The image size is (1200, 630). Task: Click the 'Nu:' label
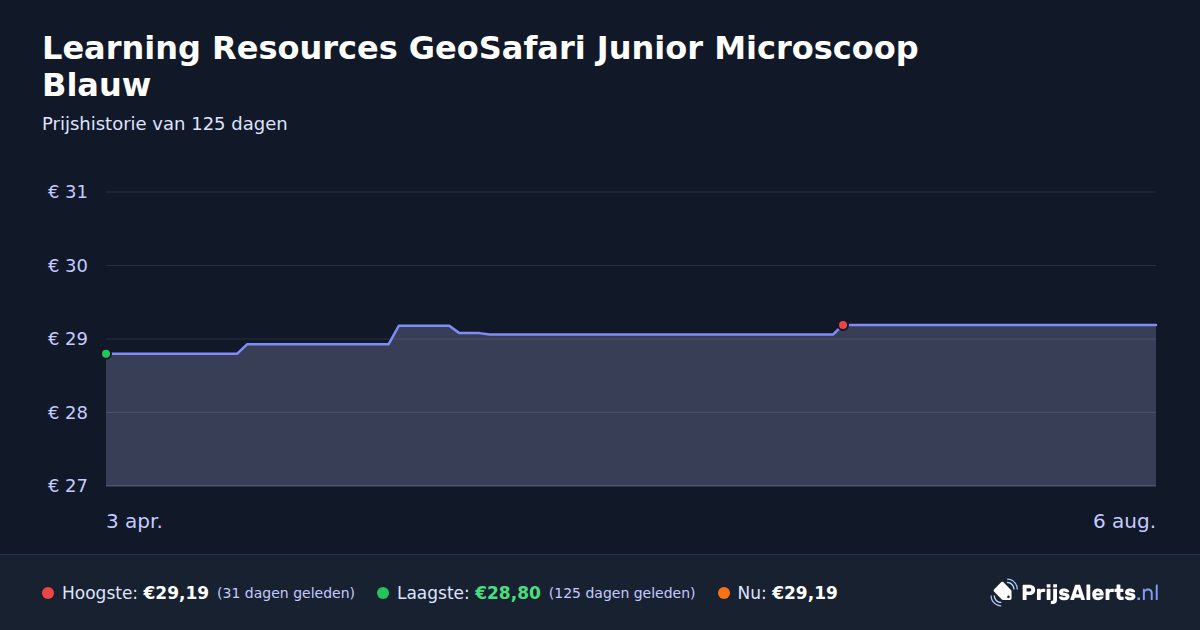click(752, 593)
